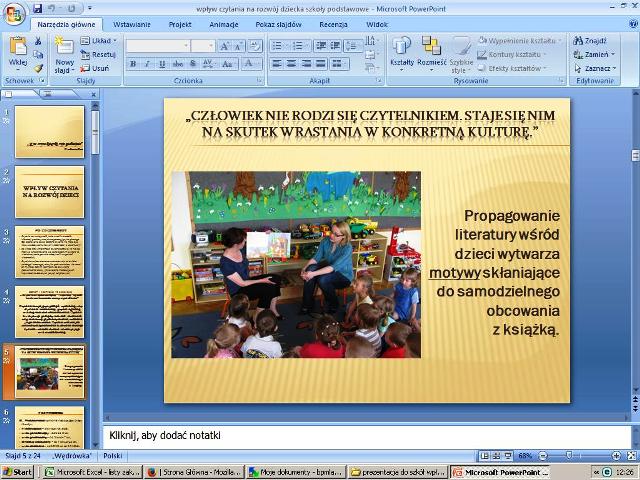Open the font color button
Screen dimensions: 640x480
249,64
